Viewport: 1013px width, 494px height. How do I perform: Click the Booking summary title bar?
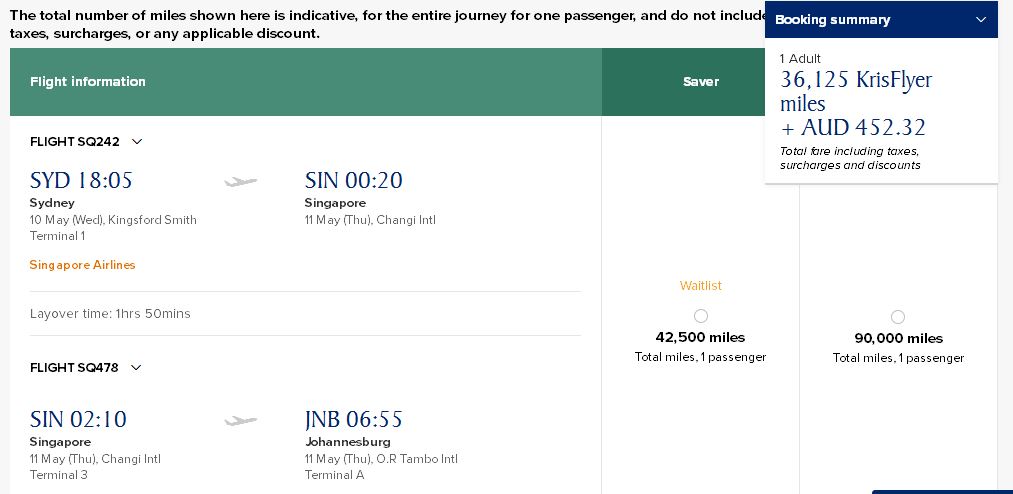[x=881, y=20]
